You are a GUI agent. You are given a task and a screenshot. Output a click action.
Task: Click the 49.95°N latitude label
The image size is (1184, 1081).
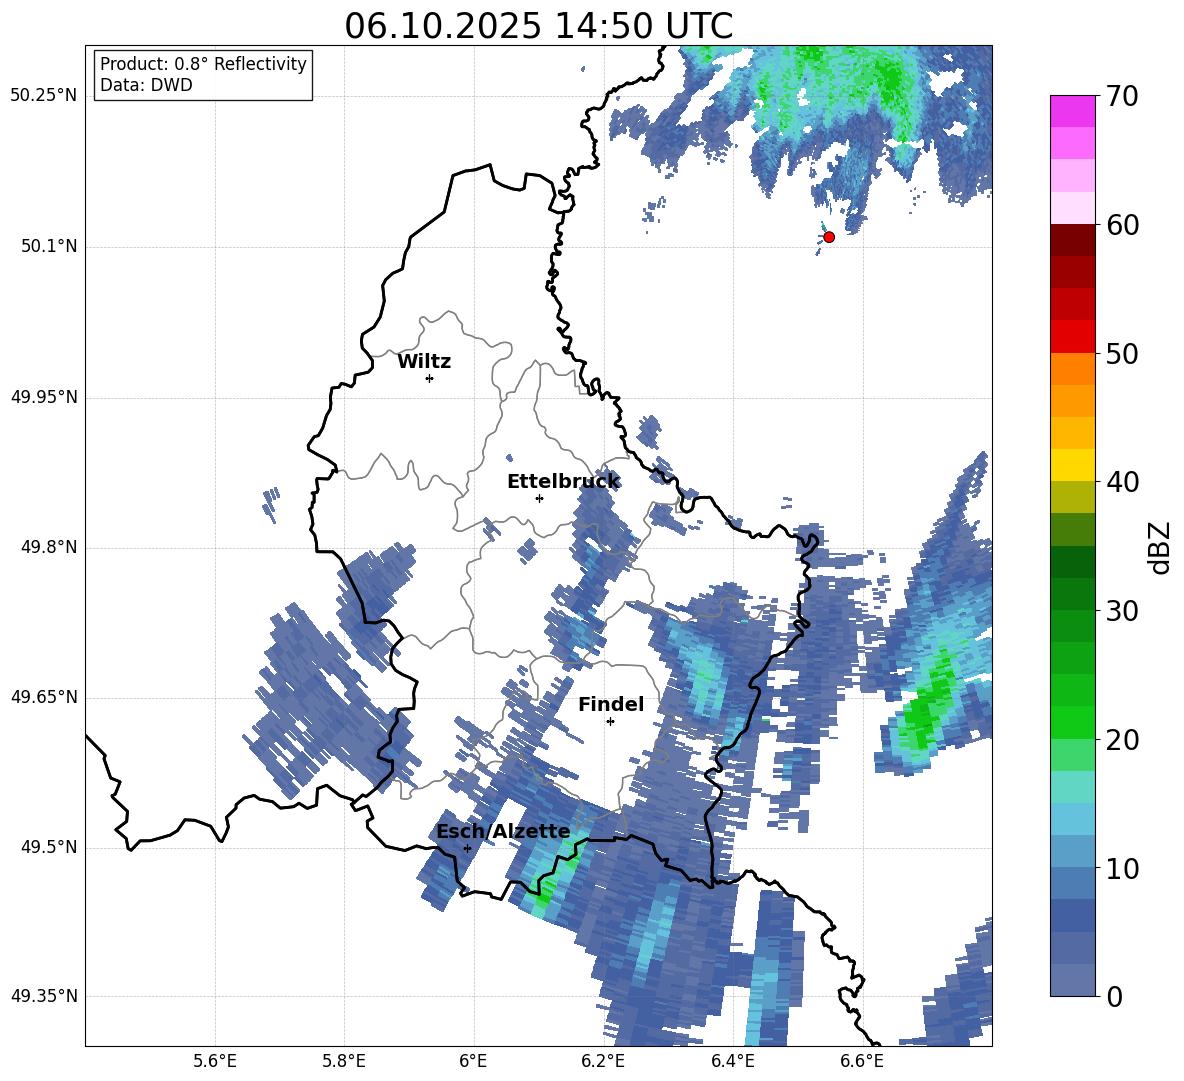pos(44,397)
